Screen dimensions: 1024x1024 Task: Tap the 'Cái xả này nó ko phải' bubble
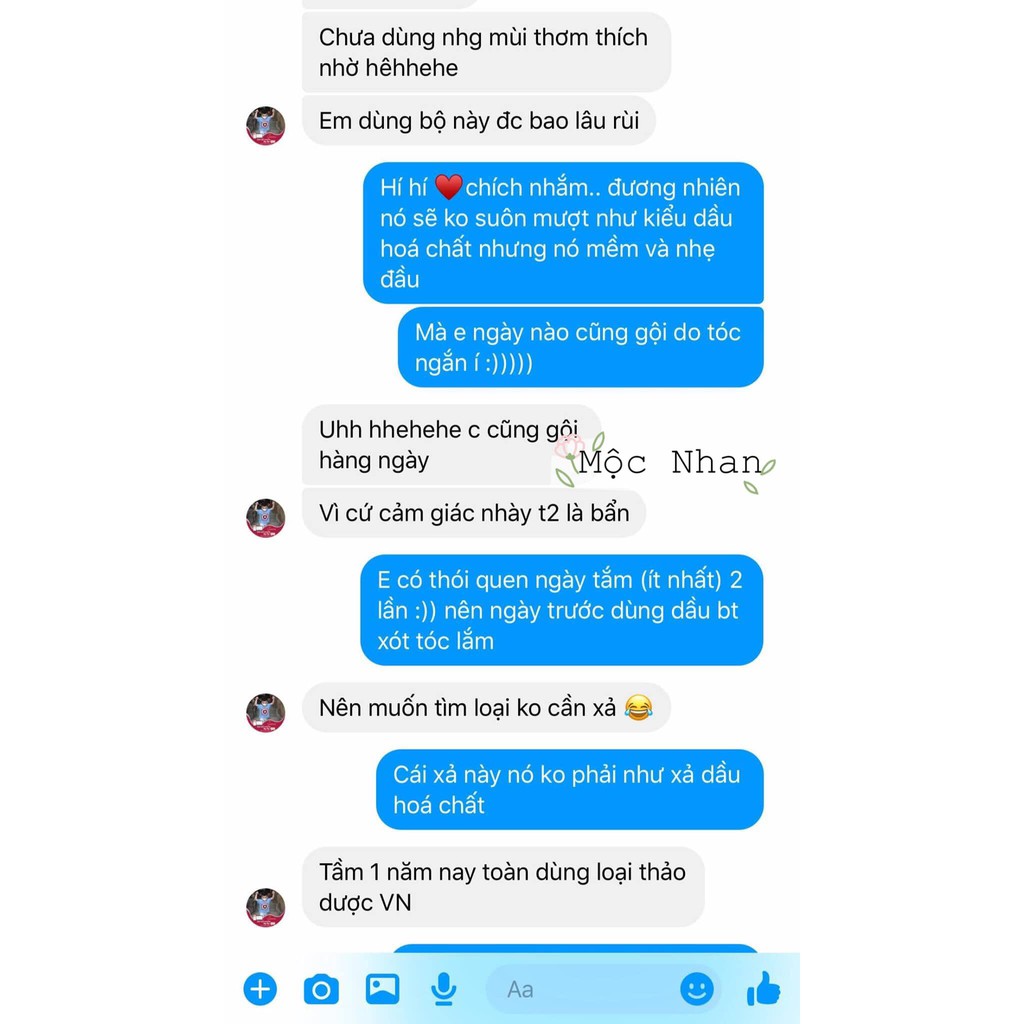pos(569,790)
